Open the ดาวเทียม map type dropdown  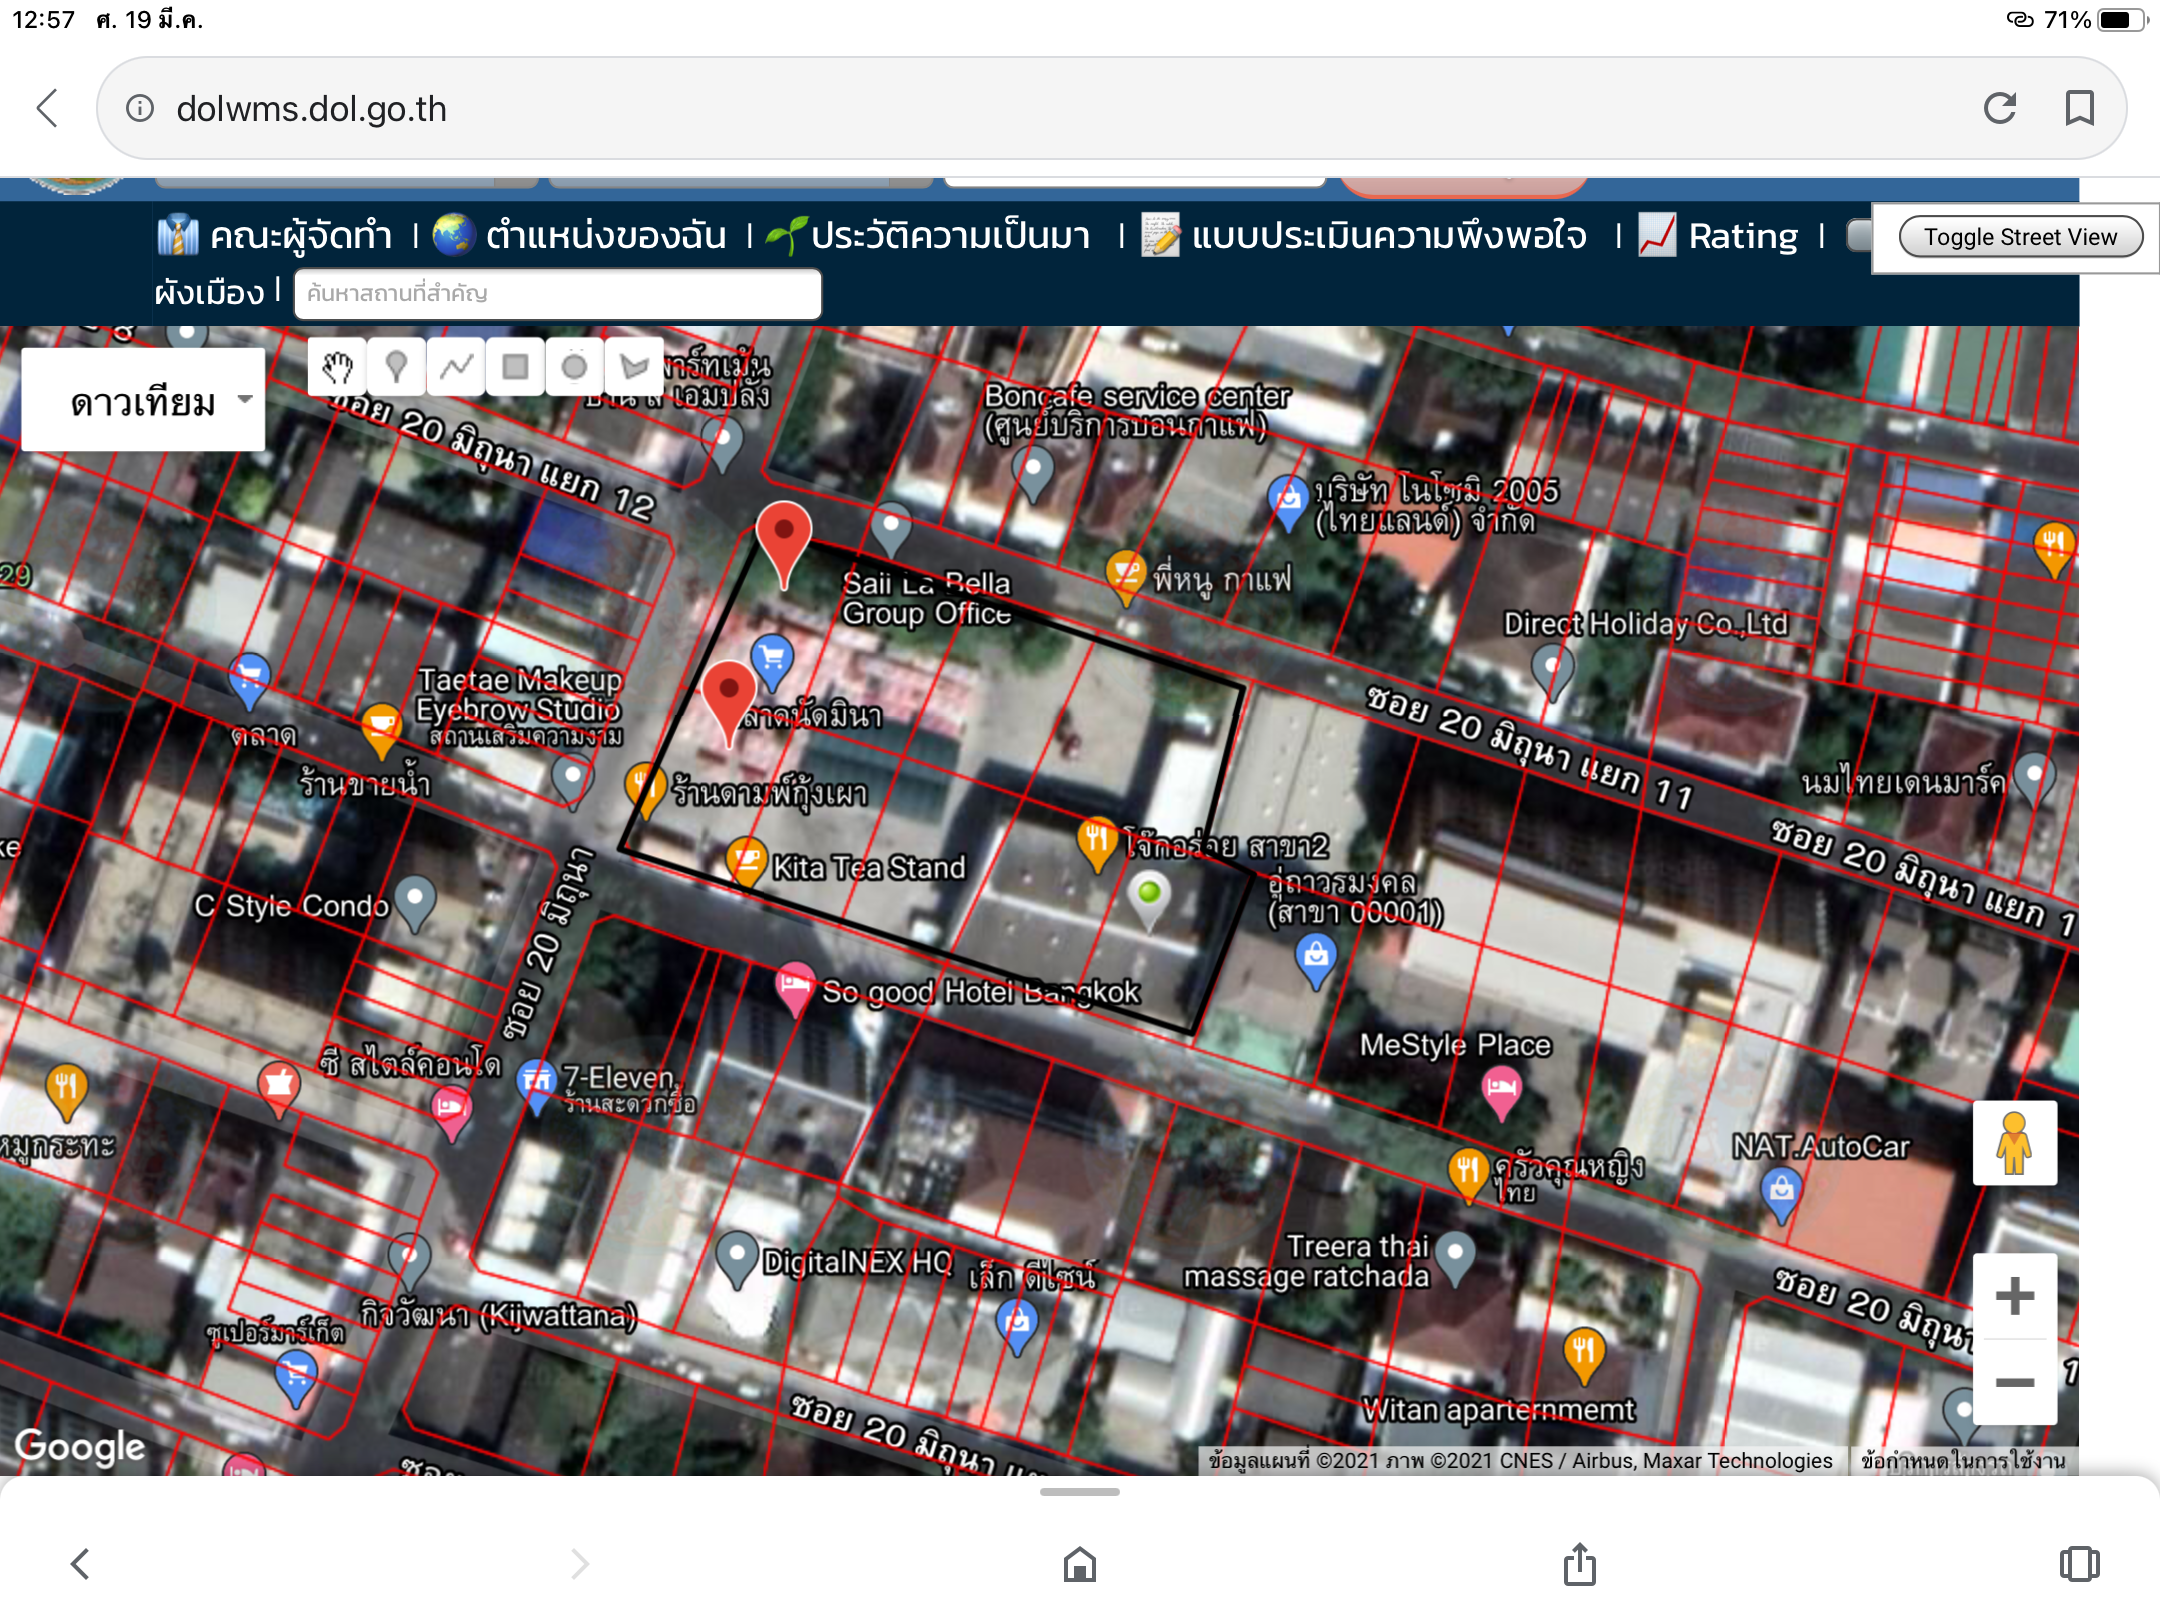click(x=143, y=400)
